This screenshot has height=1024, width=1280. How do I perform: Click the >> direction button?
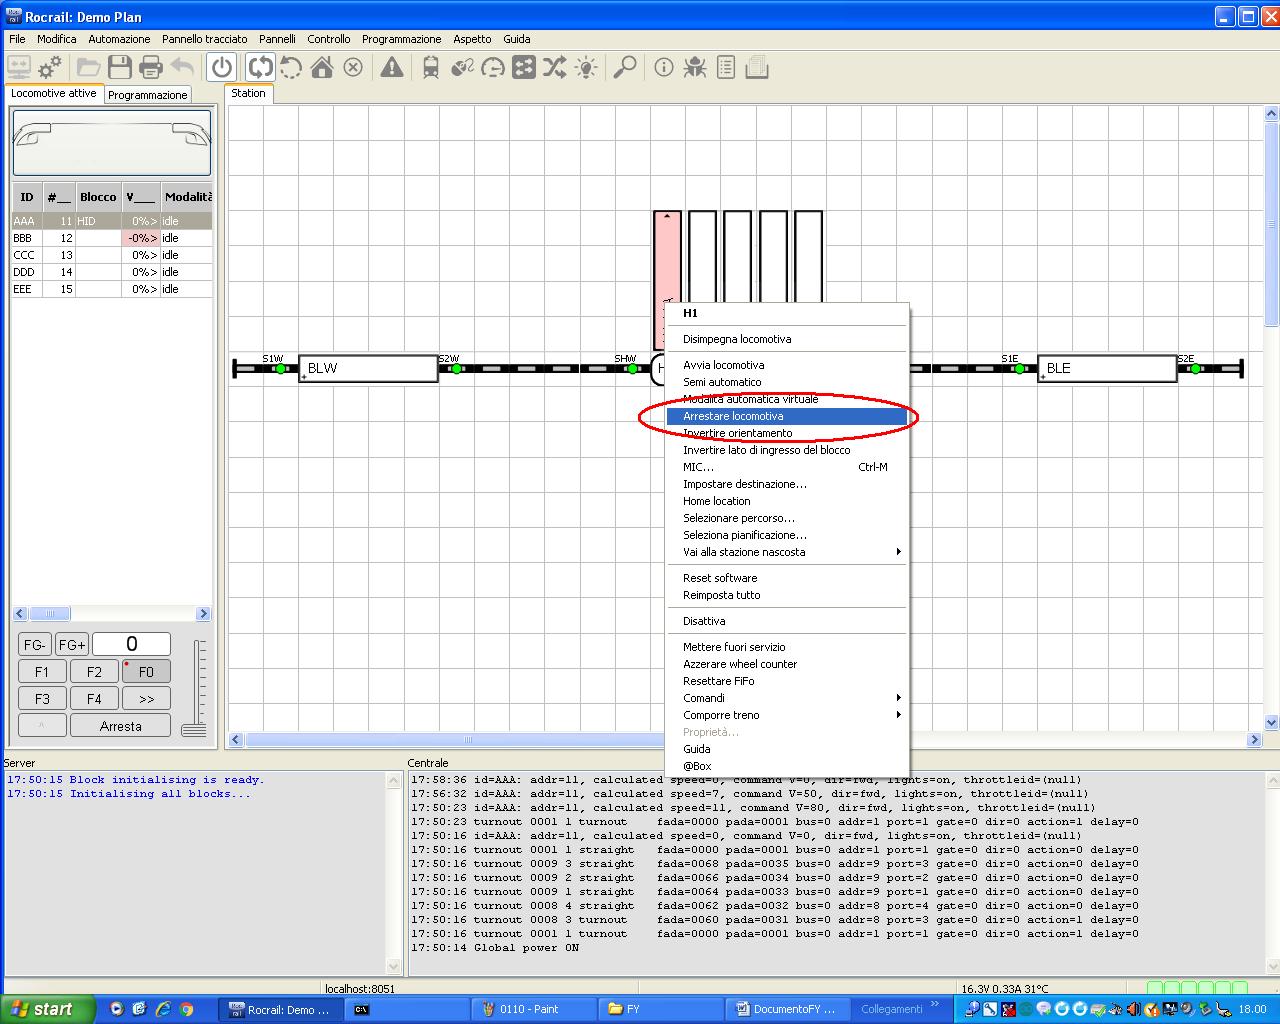click(x=146, y=699)
